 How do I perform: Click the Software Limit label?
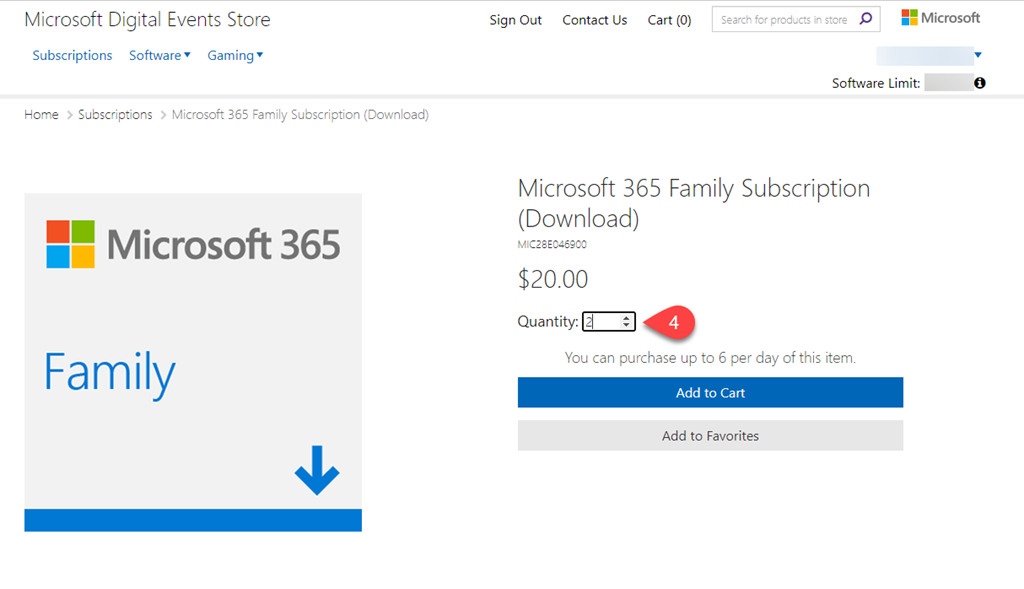tap(876, 83)
